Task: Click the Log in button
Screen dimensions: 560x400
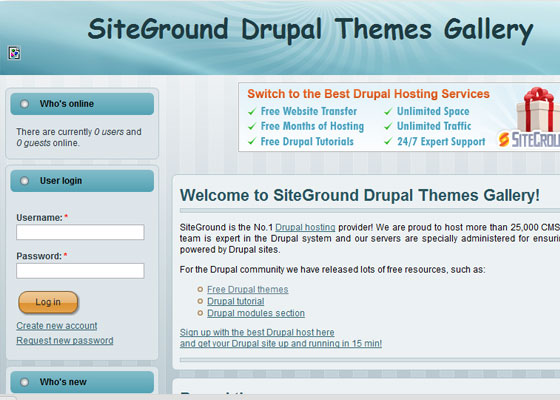Action: 48,302
